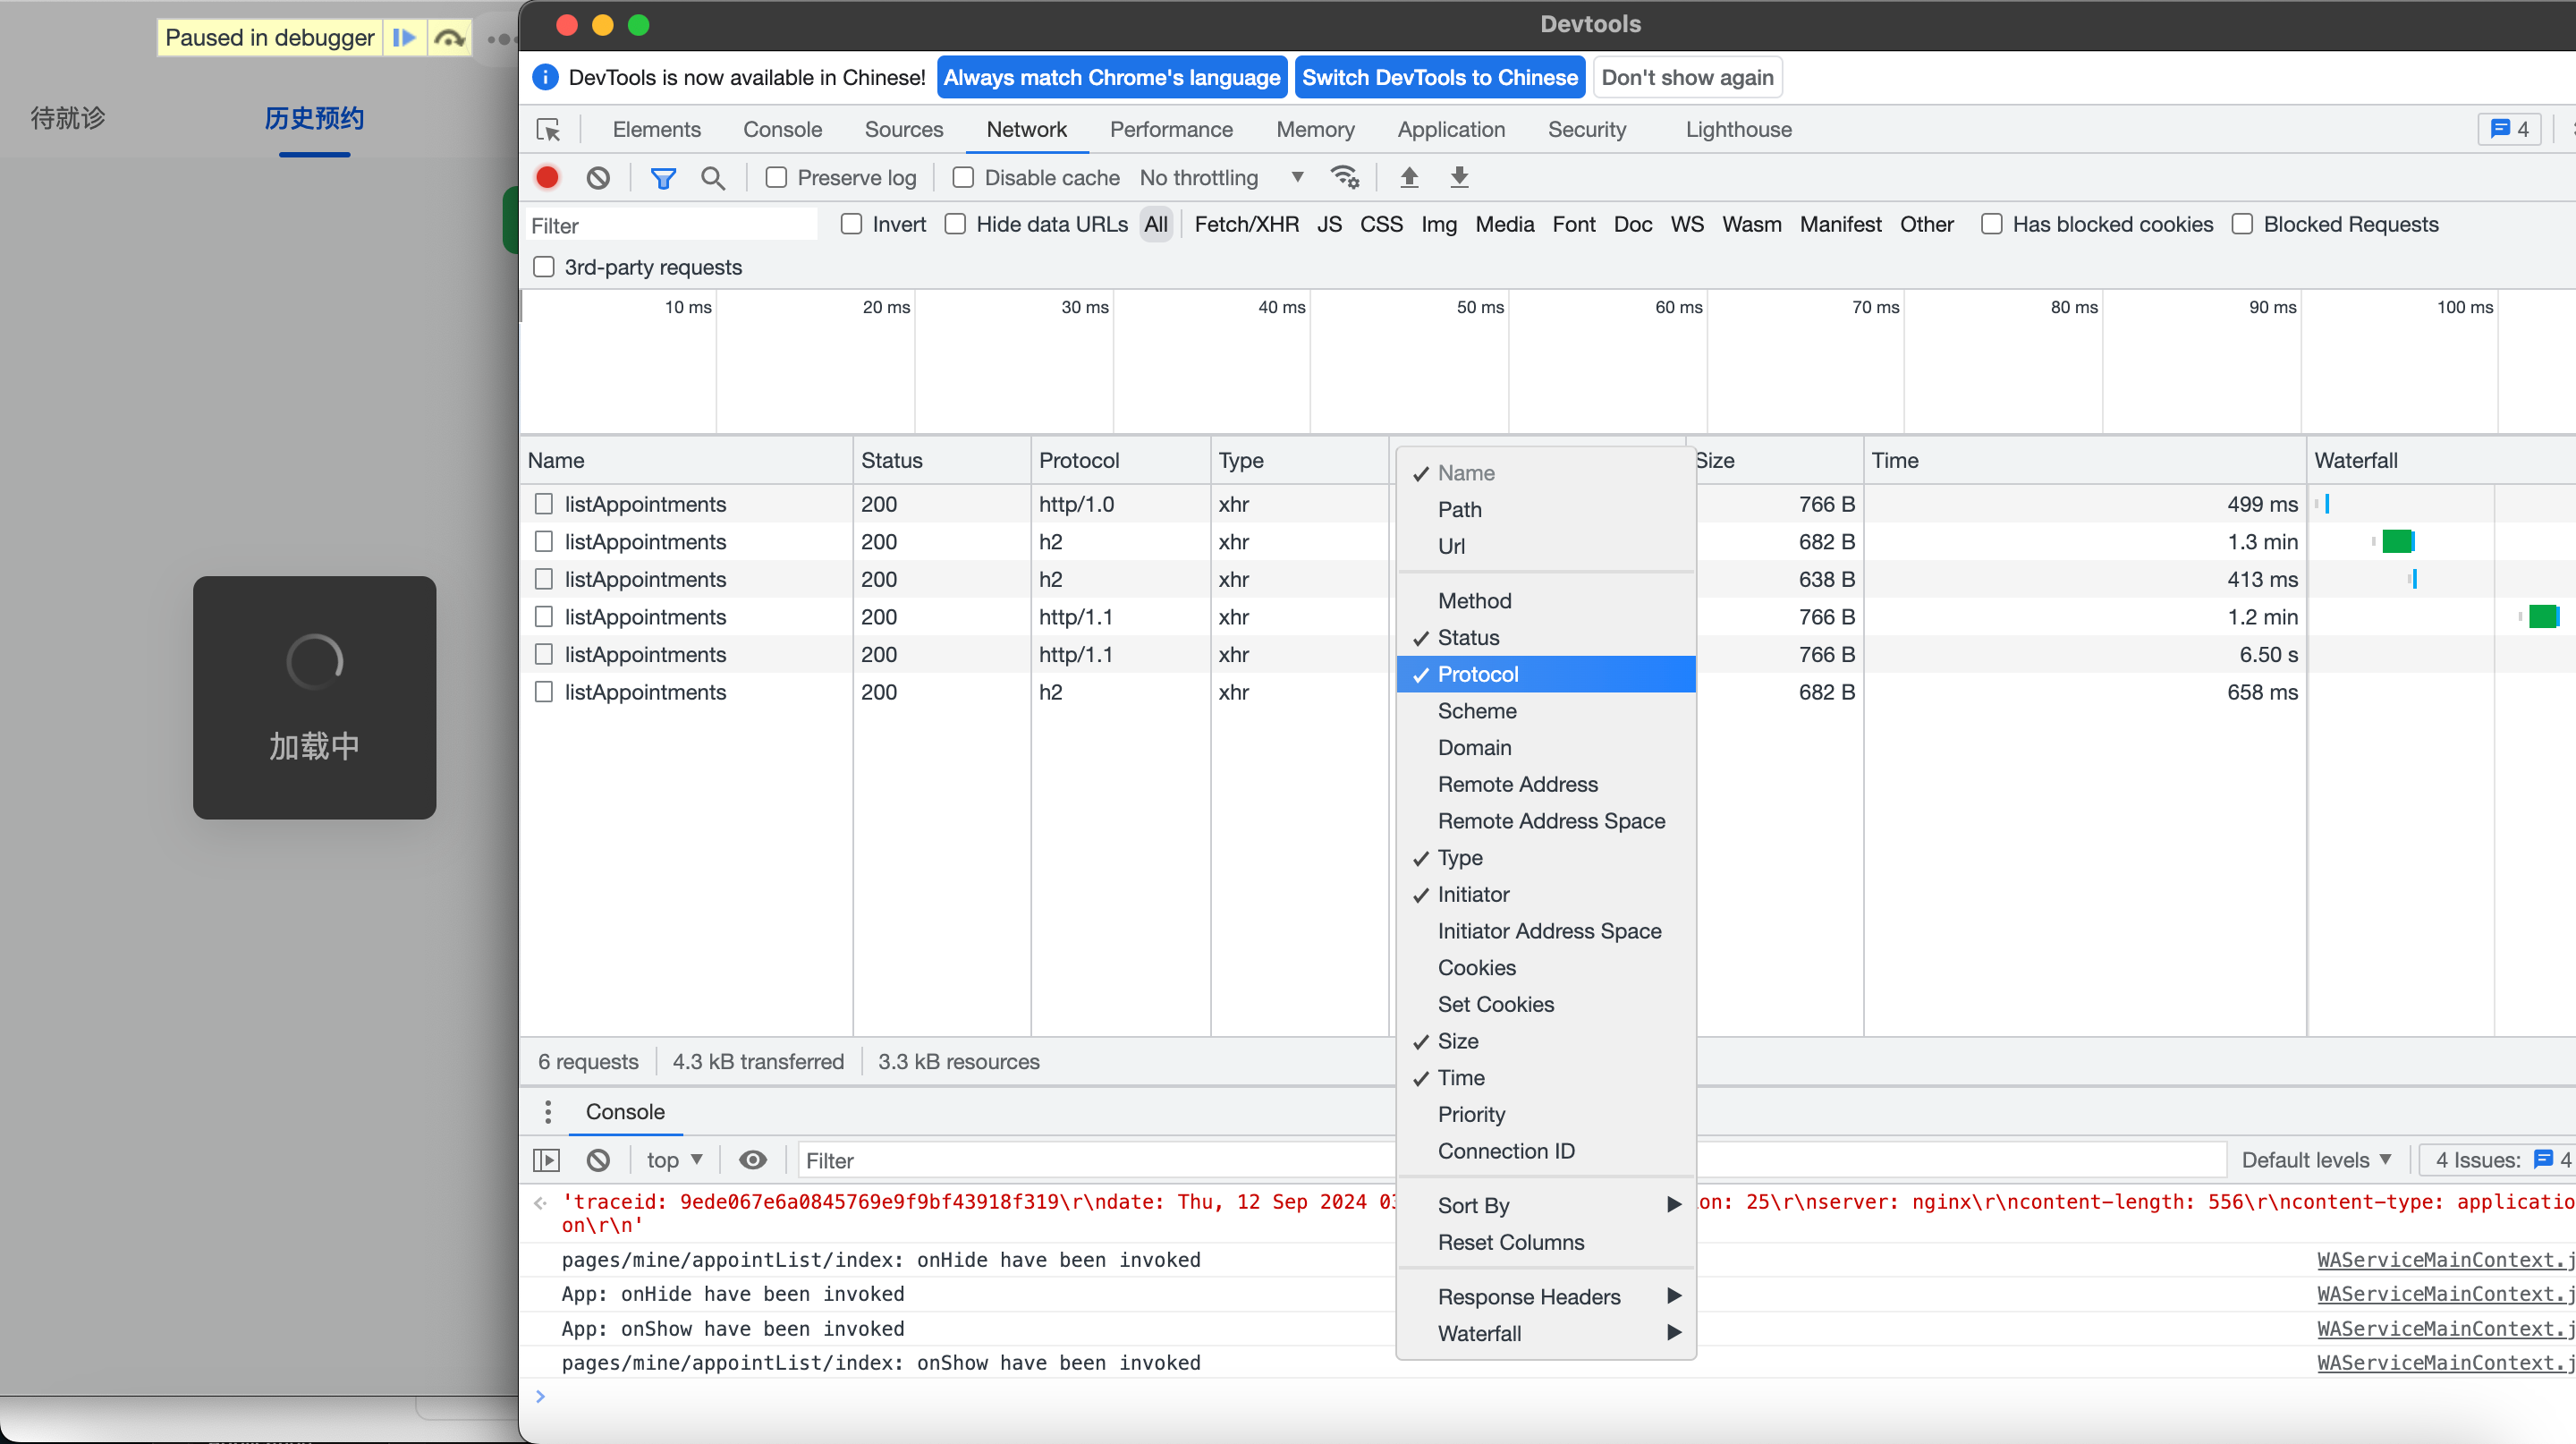This screenshot has width=2576, height=1444.
Task: Click Don't show again button
Action: [x=1687, y=77]
